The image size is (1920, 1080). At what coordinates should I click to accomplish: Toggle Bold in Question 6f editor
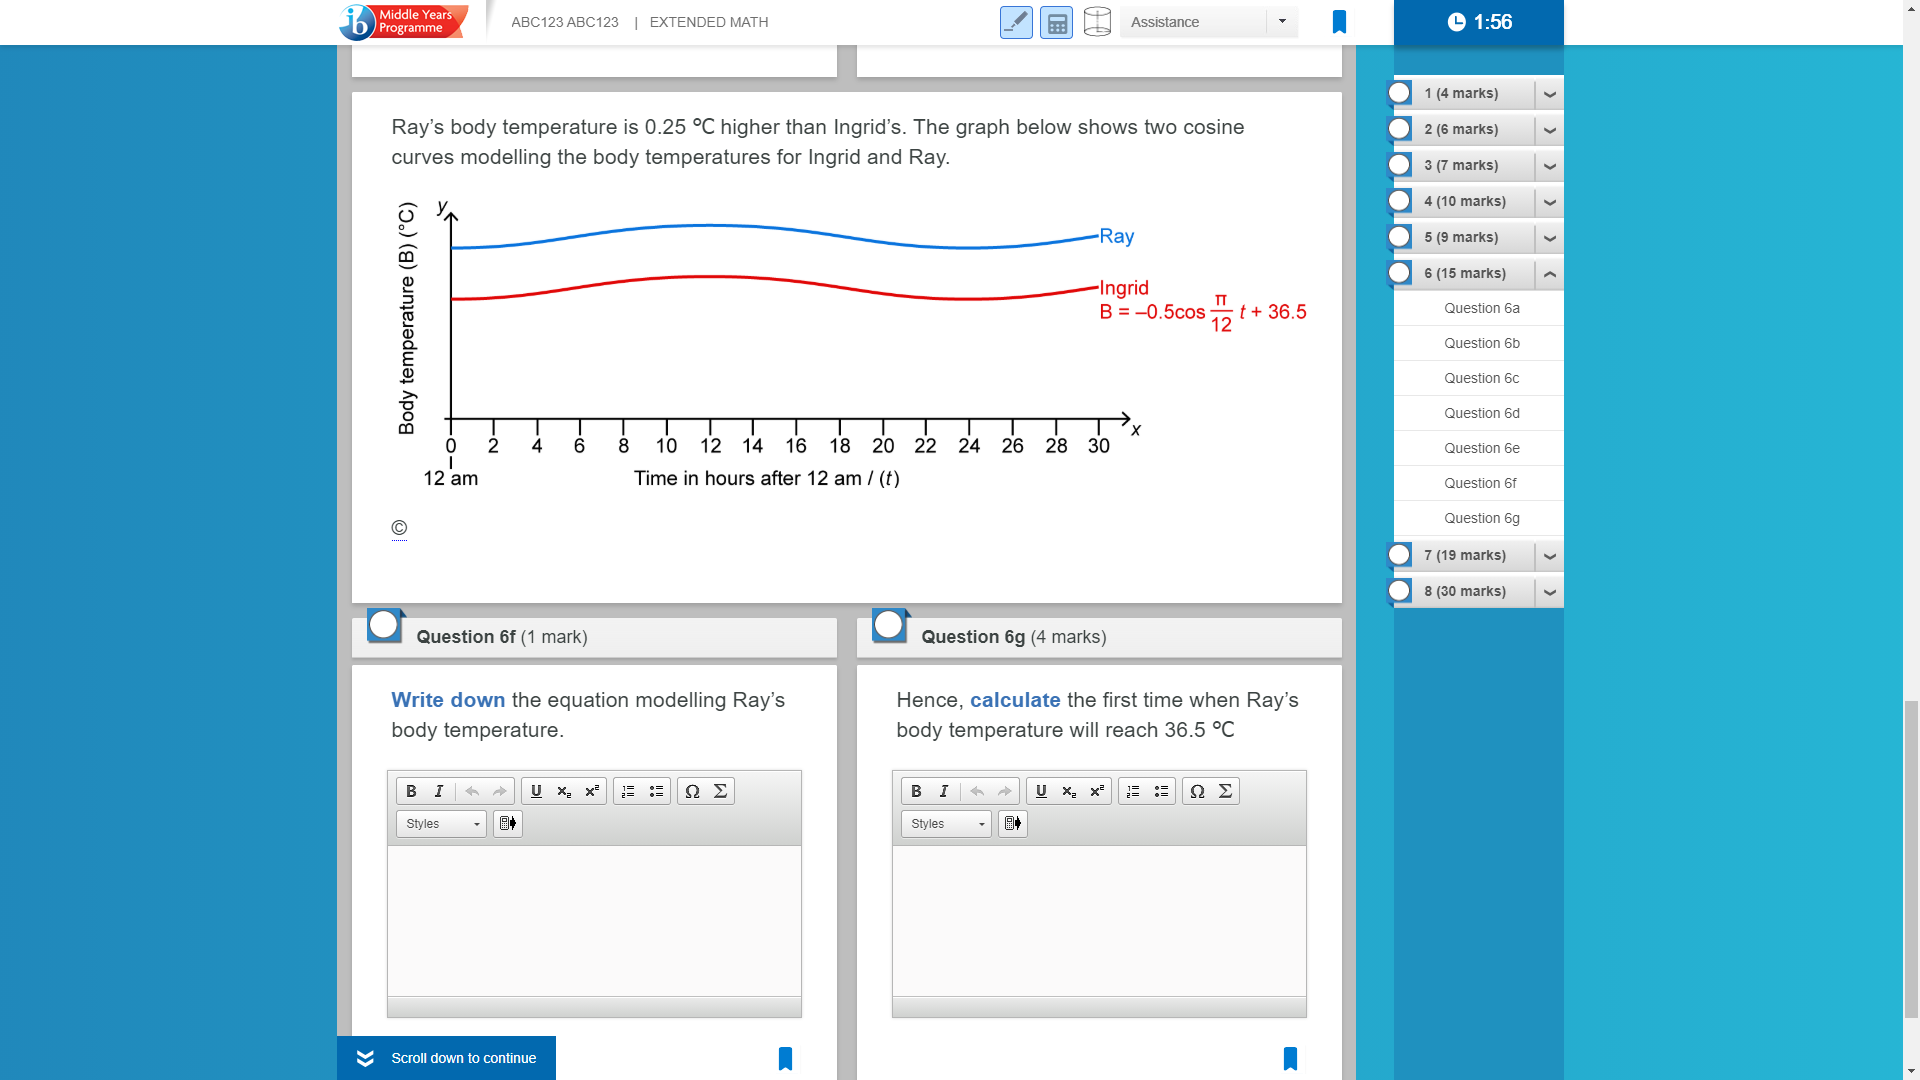411,791
